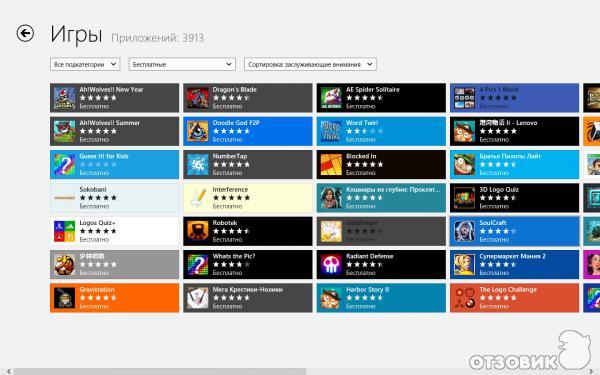Click the star rating of Word Twirl
The width and height of the screenshot is (600, 375).
(x=365, y=131)
